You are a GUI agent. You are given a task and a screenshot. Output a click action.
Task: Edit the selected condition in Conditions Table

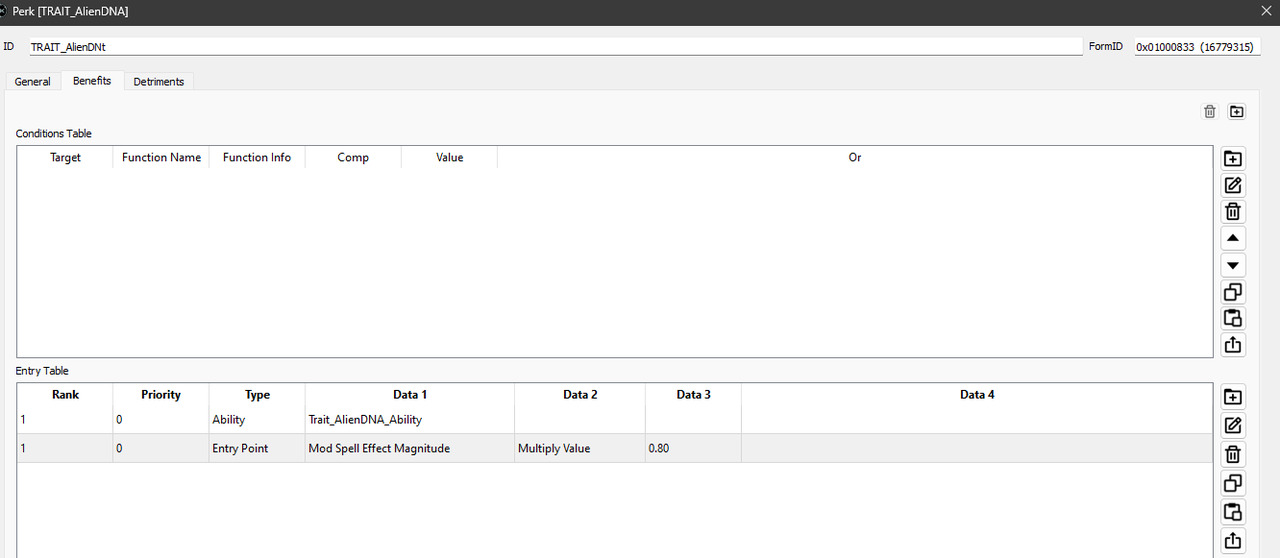(x=1233, y=185)
